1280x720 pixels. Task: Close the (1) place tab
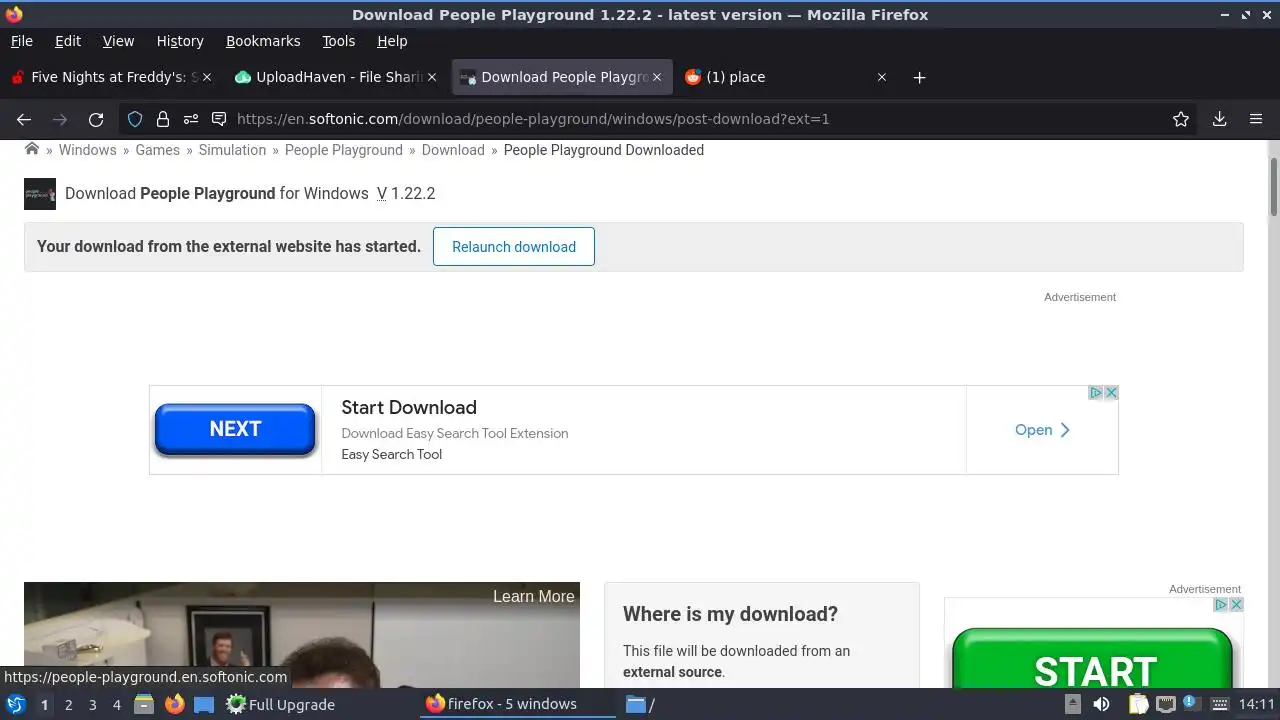click(x=882, y=77)
